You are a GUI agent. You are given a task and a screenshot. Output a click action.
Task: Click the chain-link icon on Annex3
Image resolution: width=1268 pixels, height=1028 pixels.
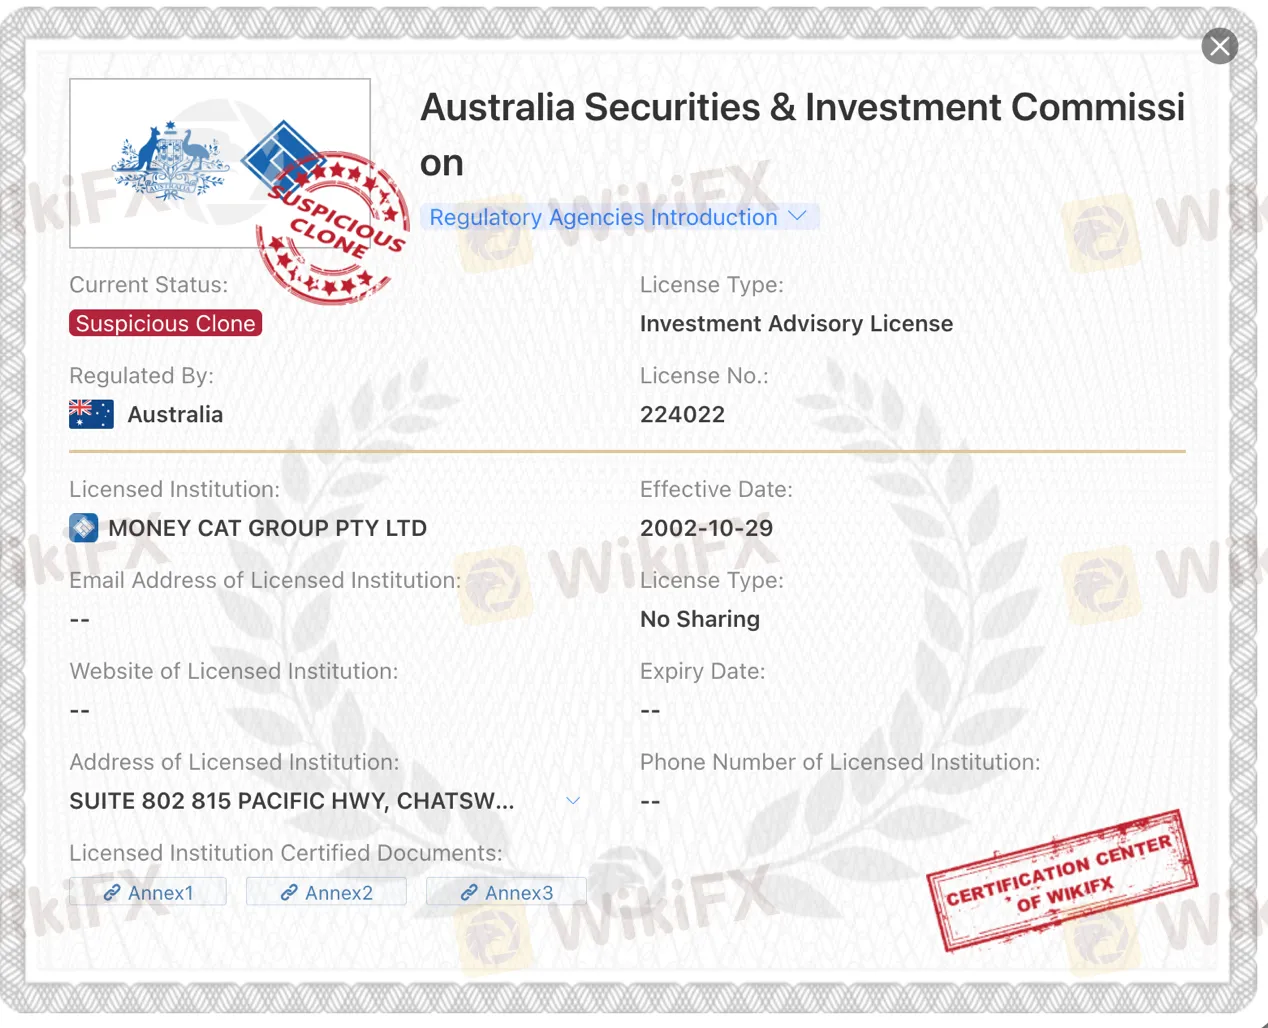(x=468, y=892)
